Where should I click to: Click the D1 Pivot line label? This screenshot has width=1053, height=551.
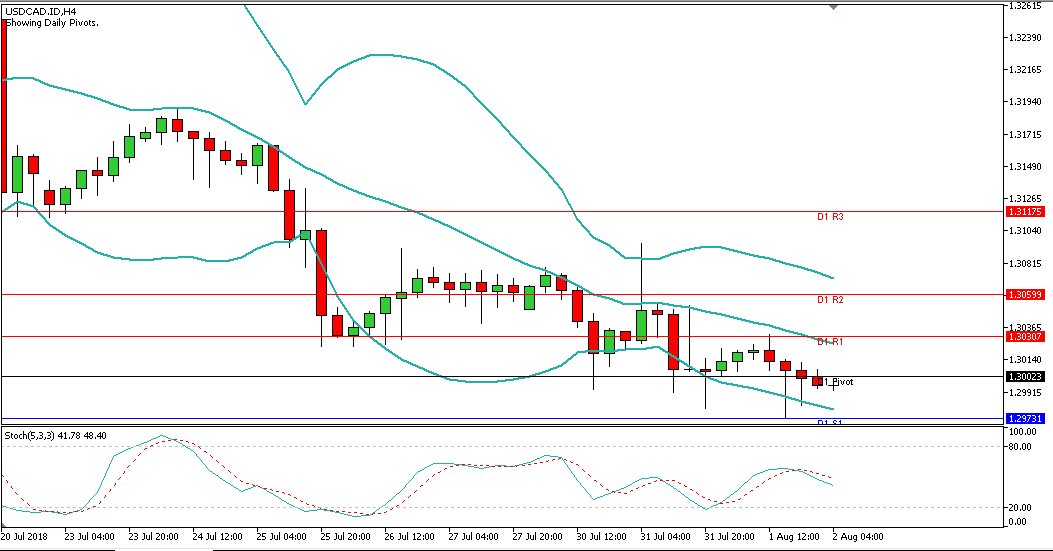coord(838,382)
